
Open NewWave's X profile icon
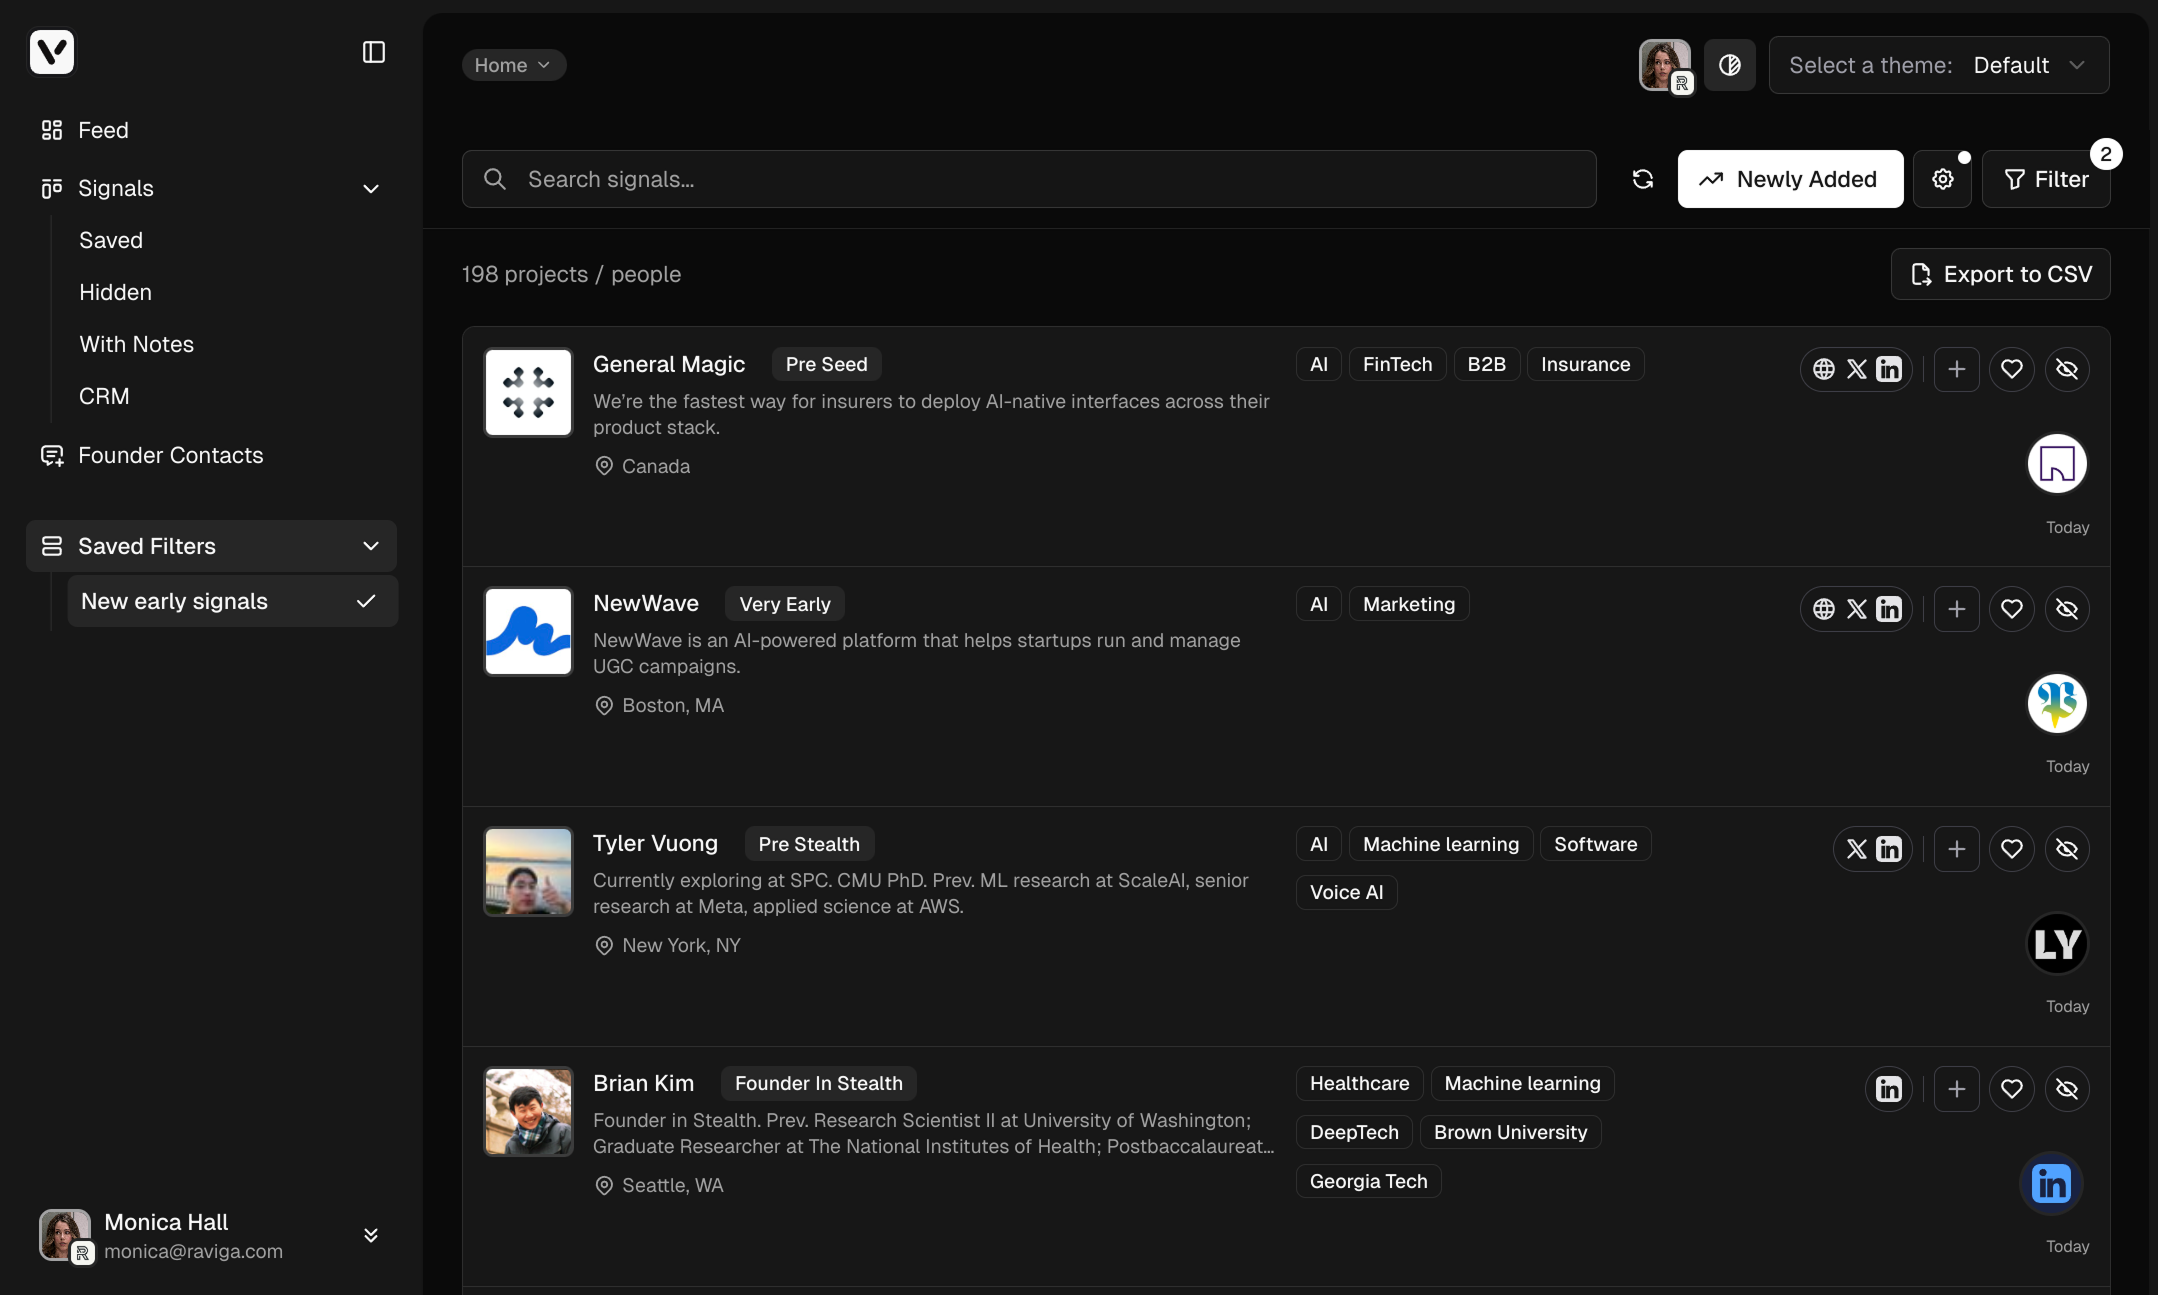click(x=1857, y=609)
